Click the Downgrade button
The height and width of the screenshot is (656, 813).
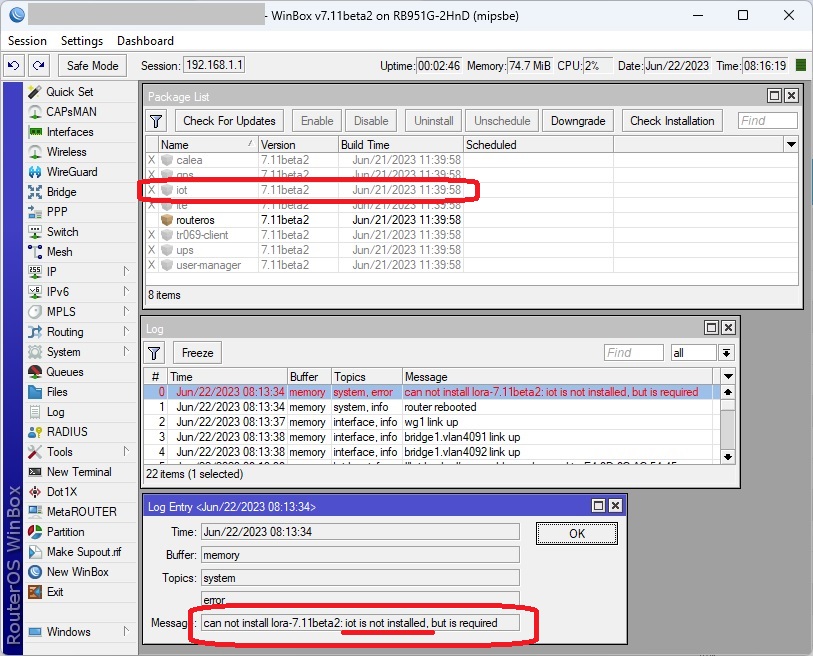[x=578, y=121]
